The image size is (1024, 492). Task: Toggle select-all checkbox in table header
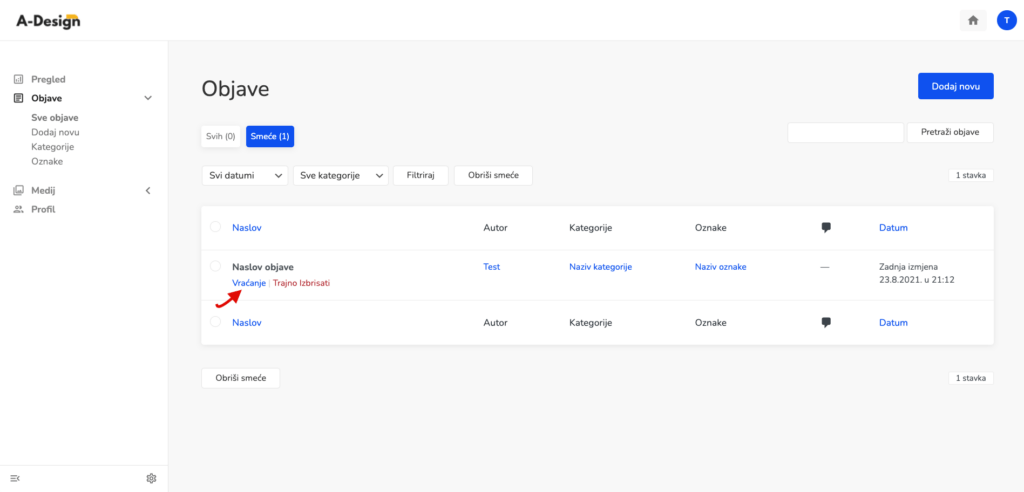point(216,227)
